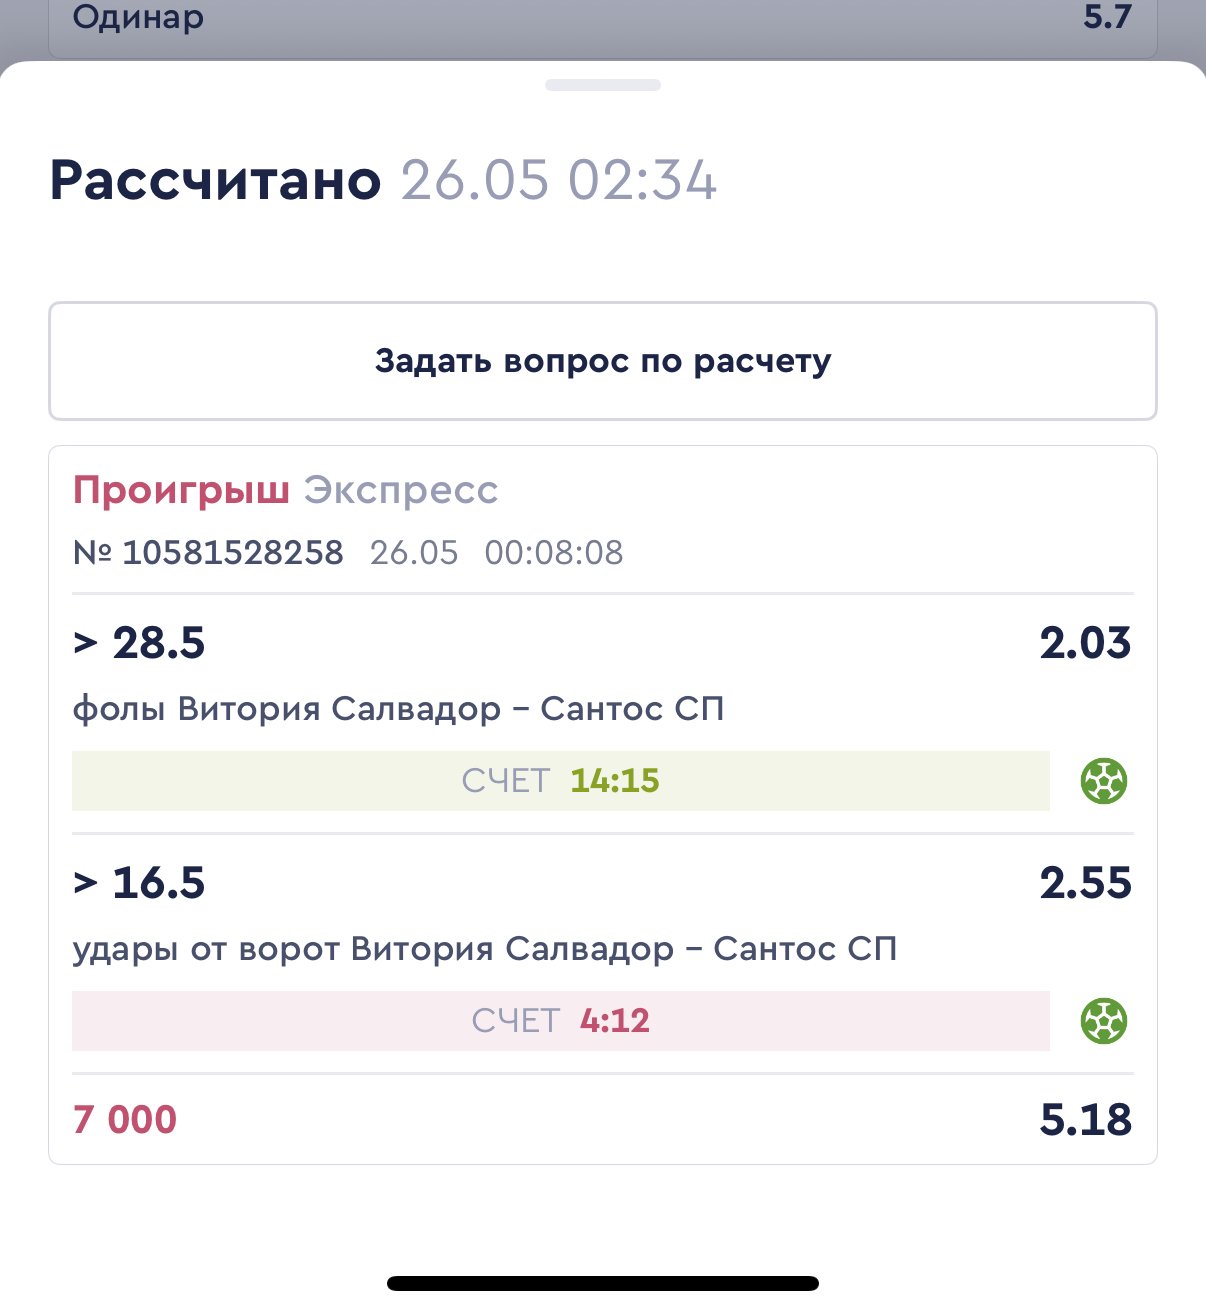This screenshot has width=1206, height=1315.
Task: Tap the iOS home indicator bar
Action: (603, 1284)
